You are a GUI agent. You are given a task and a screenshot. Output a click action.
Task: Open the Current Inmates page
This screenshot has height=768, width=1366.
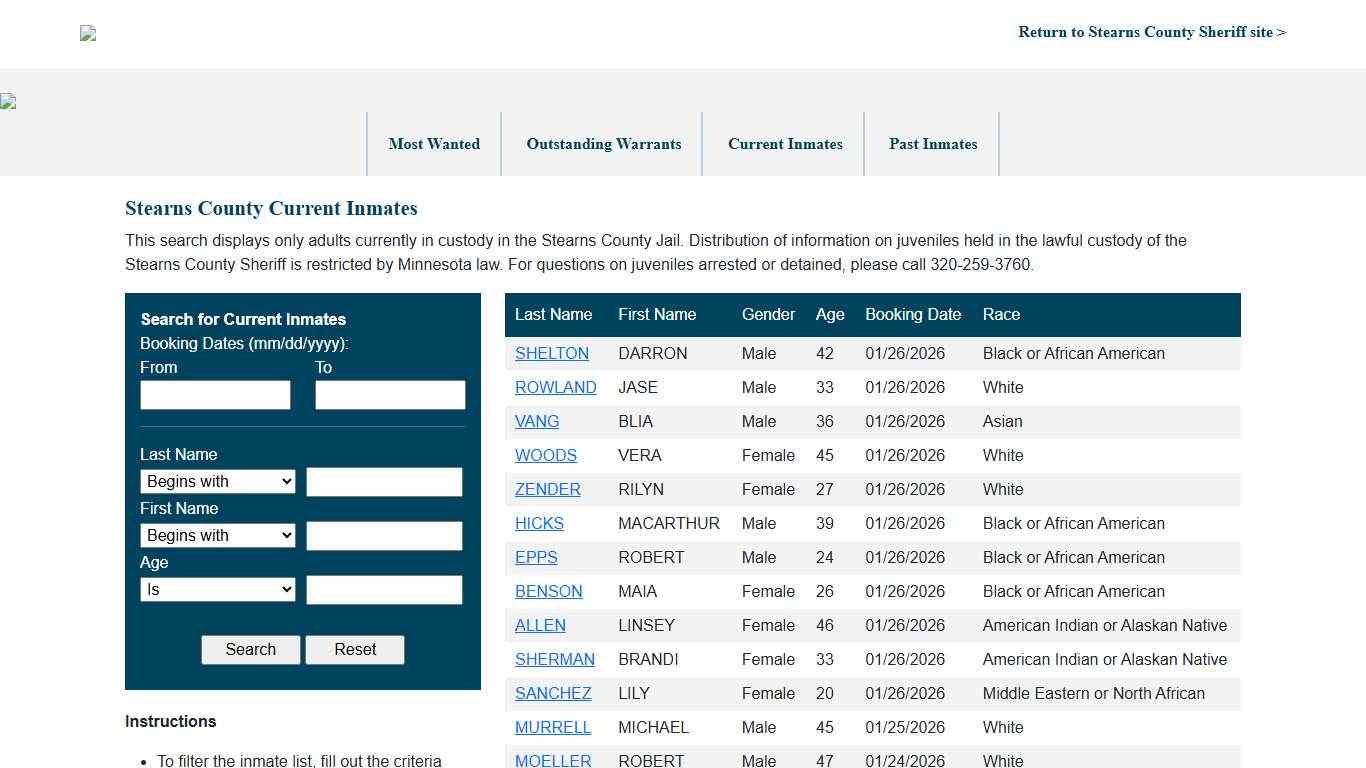[785, 144]
